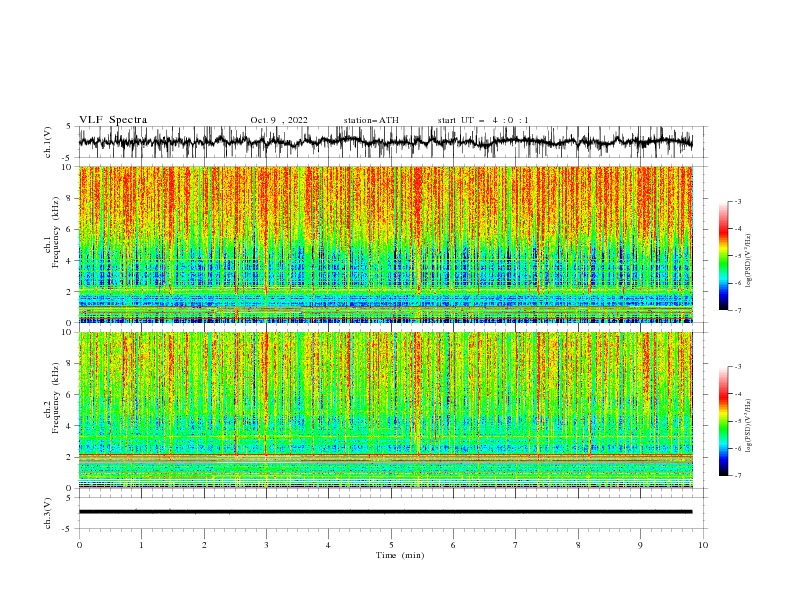
Task: Click the ch.2 spectrogram color scale bar
Action: point(723,421)
